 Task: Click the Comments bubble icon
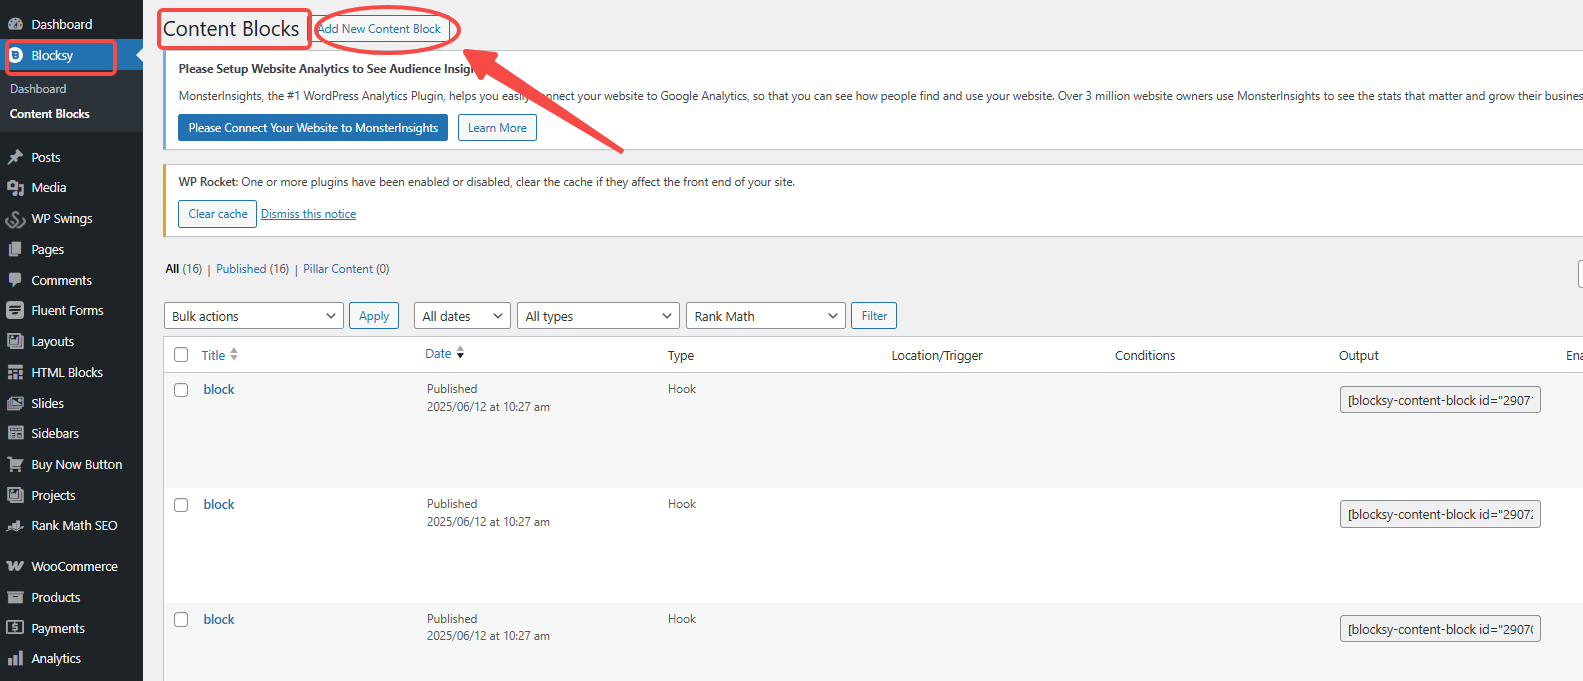(15, 280)
